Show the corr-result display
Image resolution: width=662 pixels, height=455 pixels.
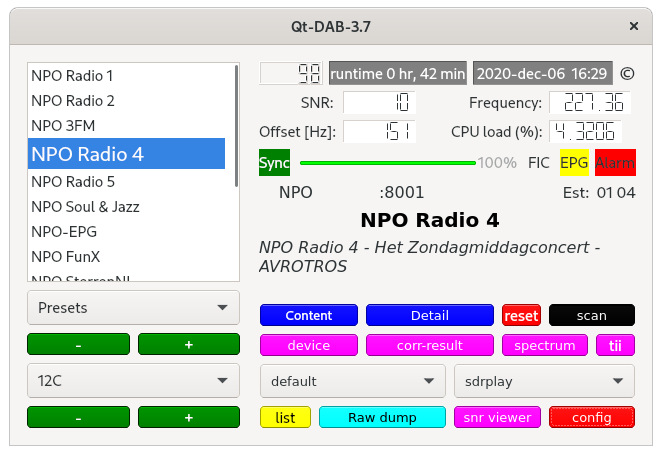(x=430, y=345)
